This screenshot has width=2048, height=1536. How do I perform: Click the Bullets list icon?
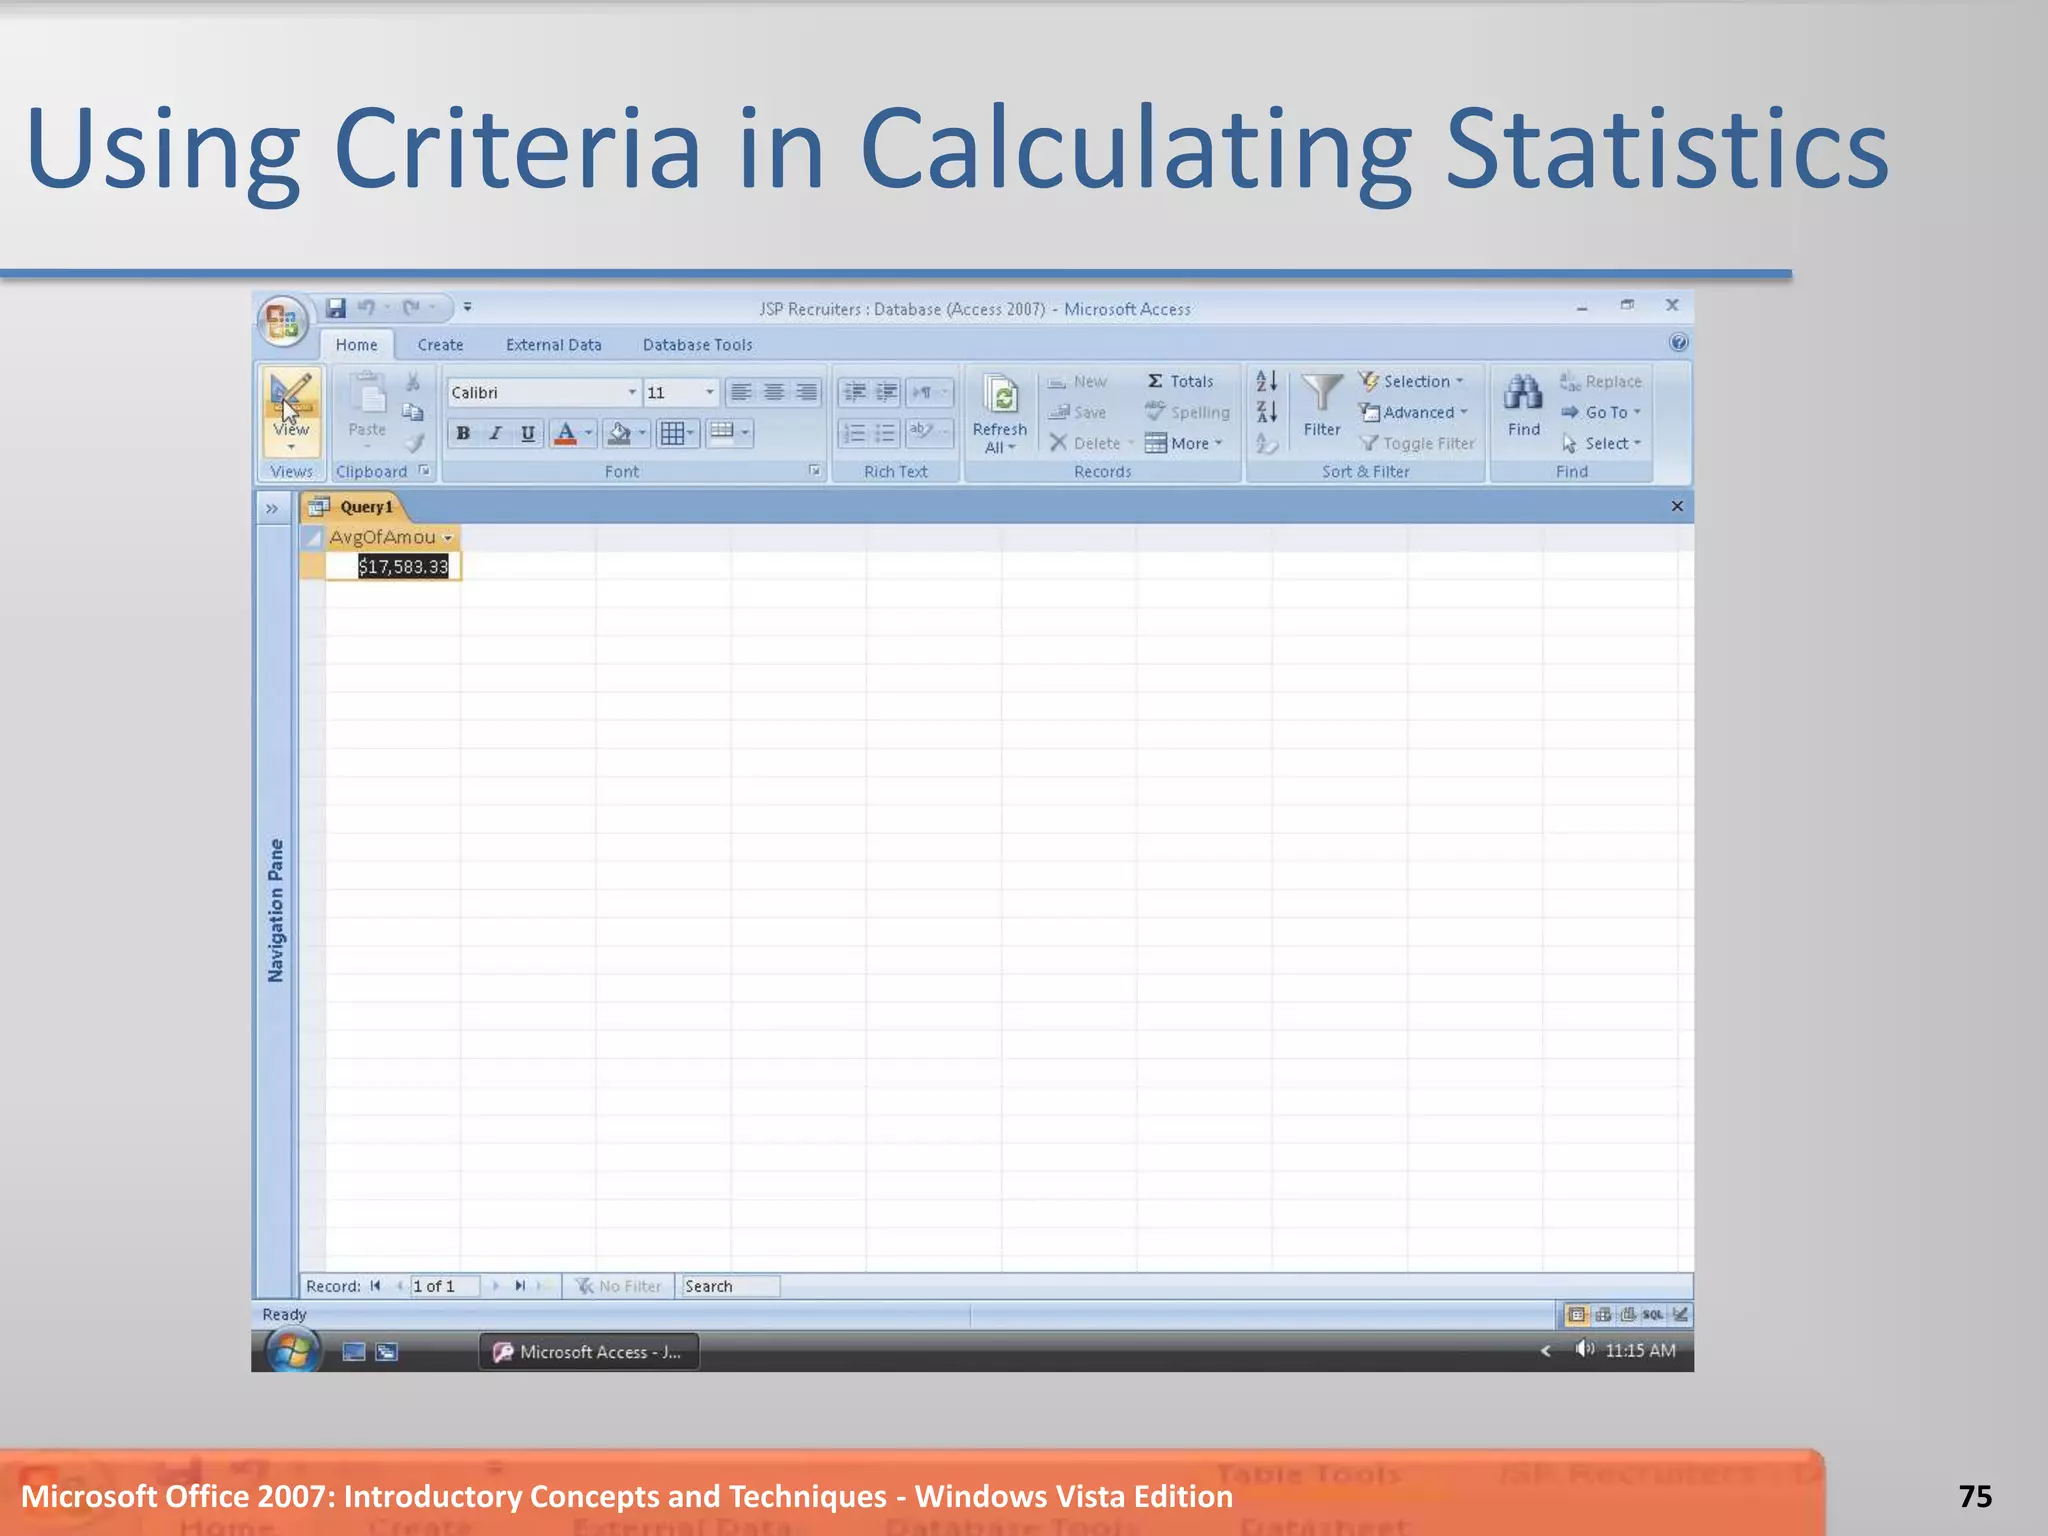click(x=886, y=433)
